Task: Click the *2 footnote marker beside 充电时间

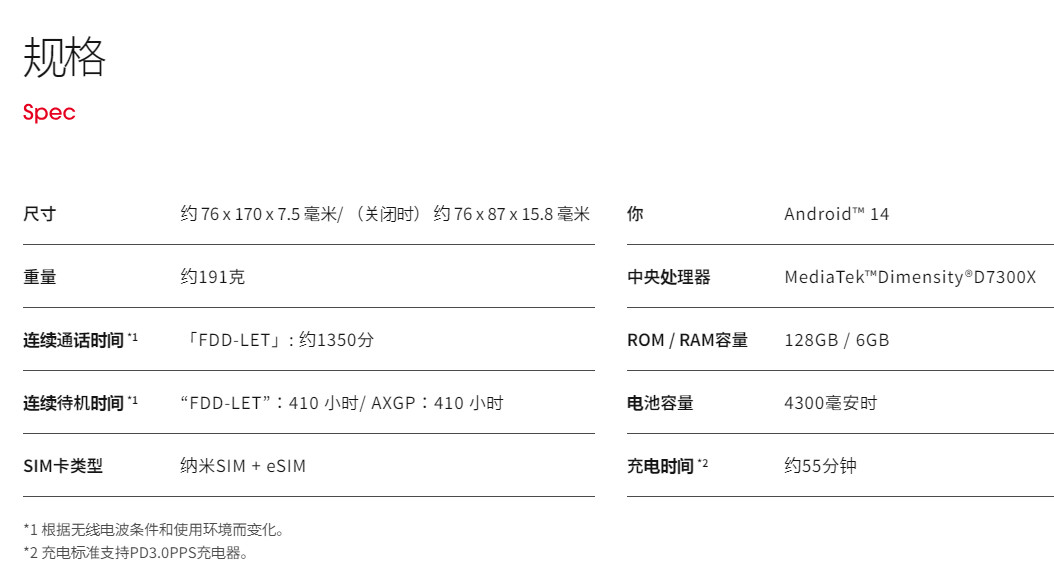Action: pyautogui.click(x=702, y=463)
